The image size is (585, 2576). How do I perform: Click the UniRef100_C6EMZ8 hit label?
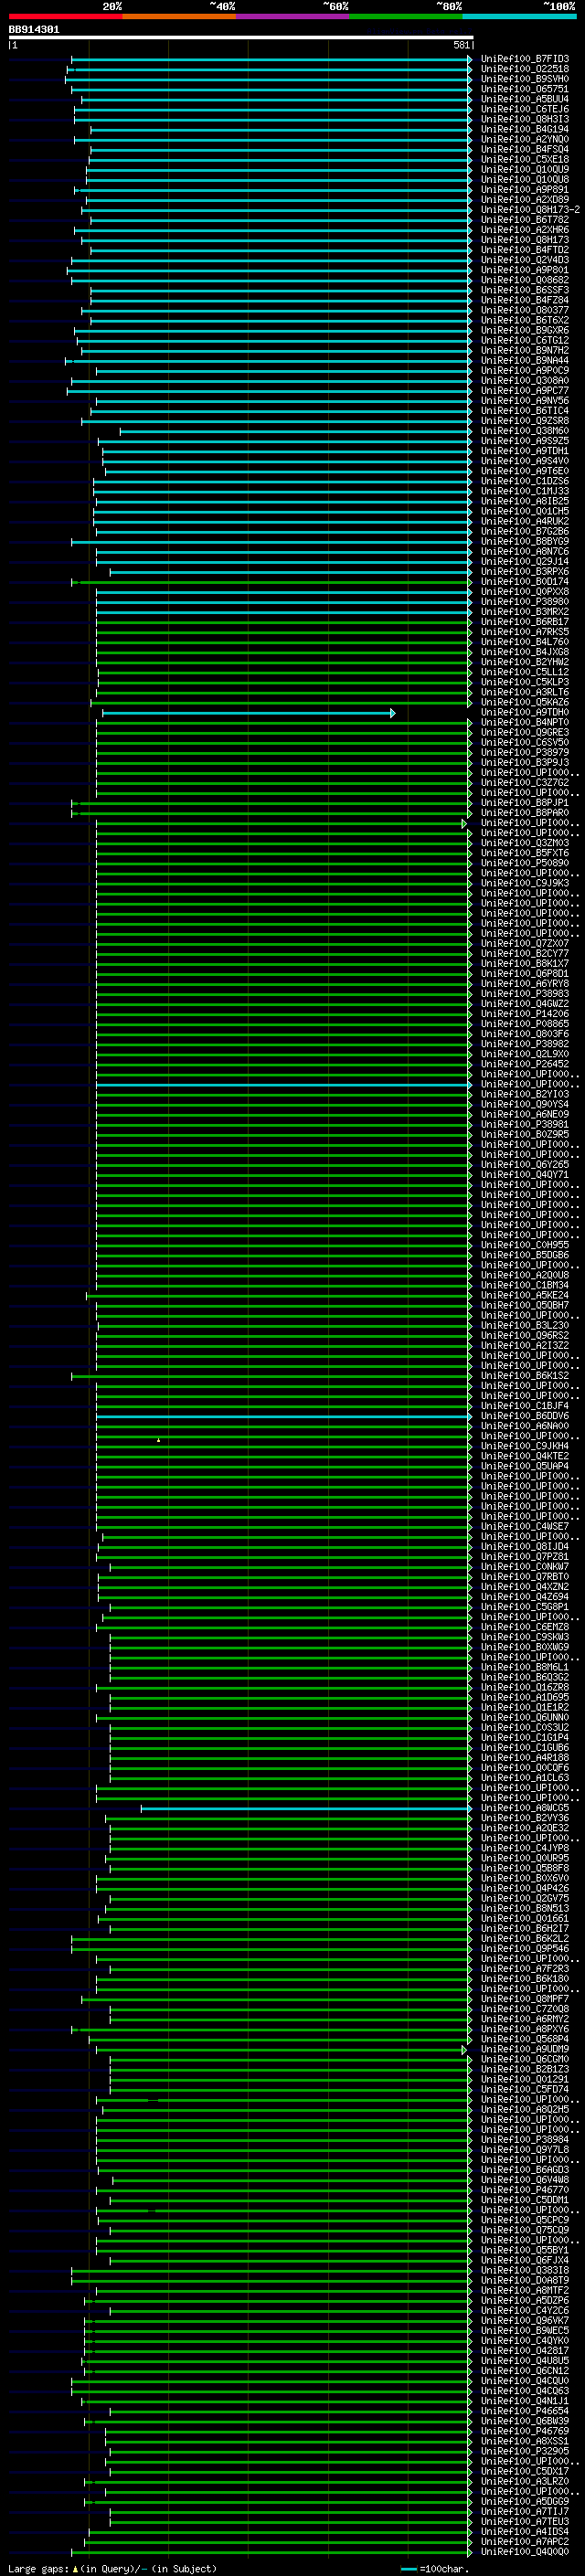tap(524, 1627)
